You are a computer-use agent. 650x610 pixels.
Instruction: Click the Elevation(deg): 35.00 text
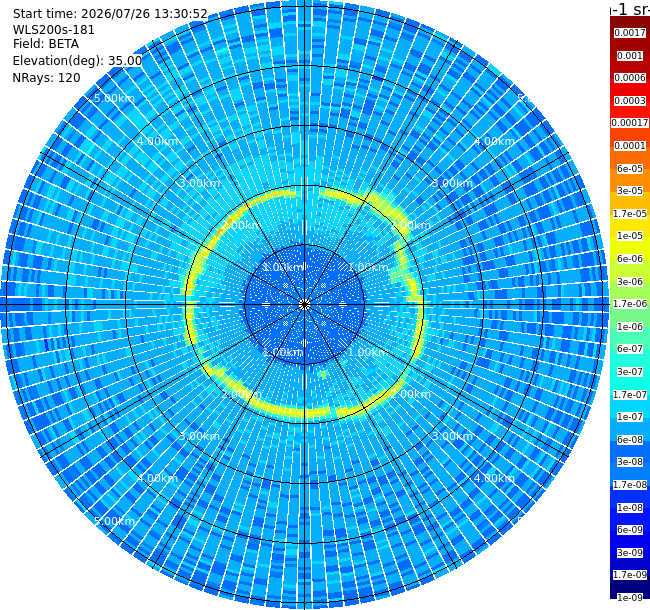coord(77,61)
